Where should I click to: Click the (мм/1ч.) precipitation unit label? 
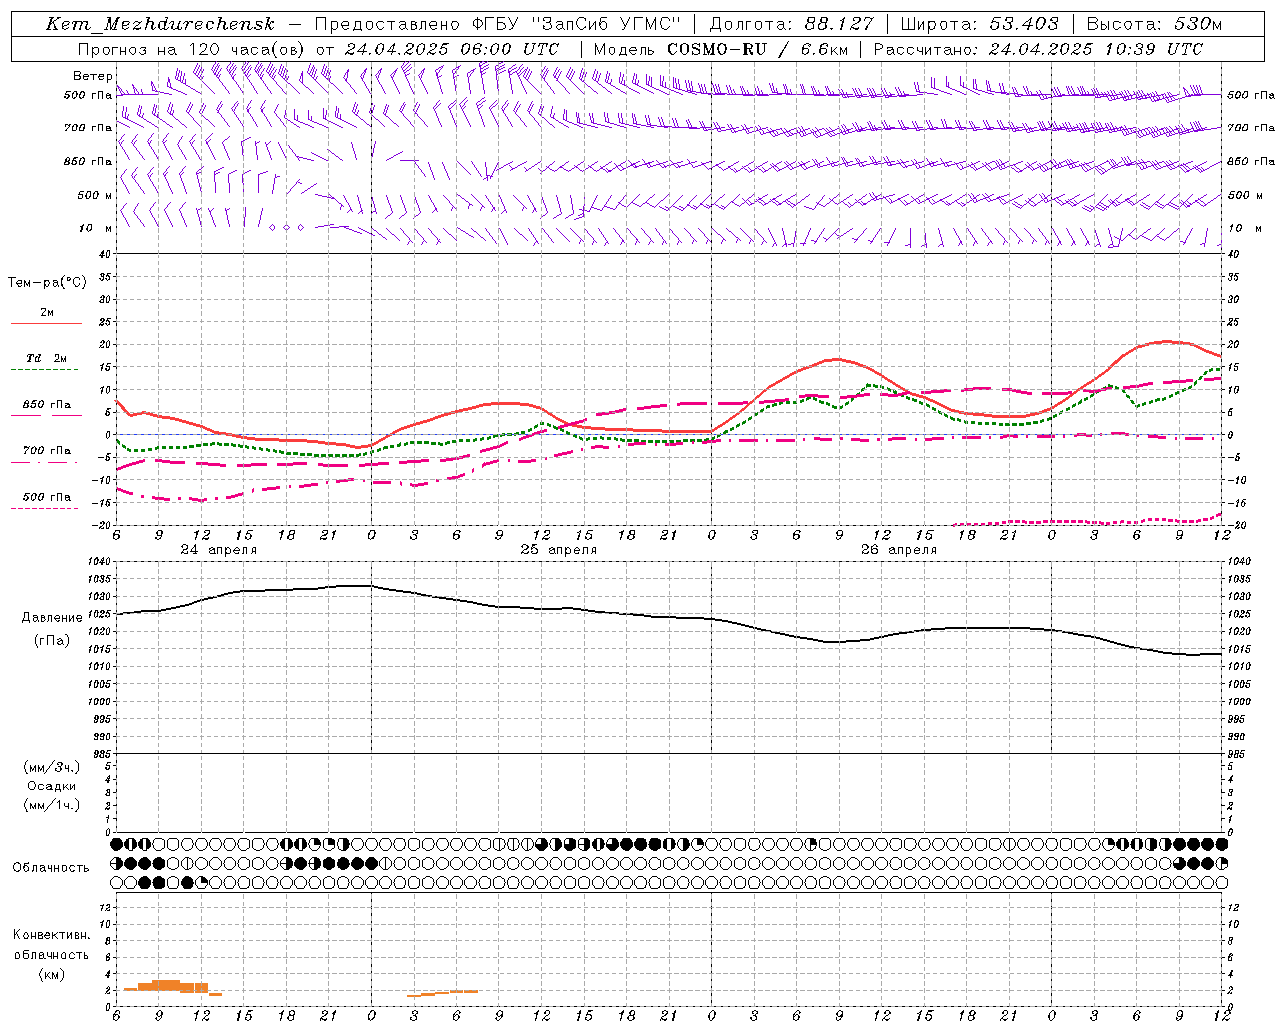coord(52,805)
